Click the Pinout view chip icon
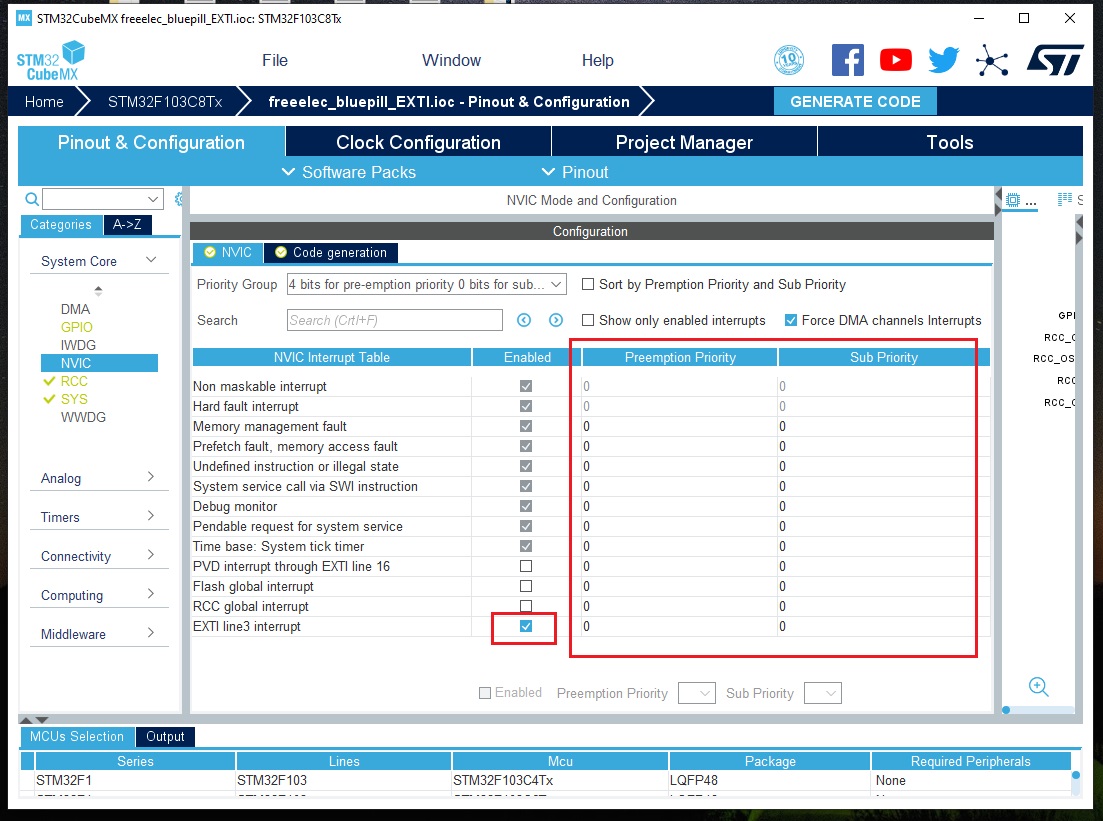1103x821 pixels. click(1013, 200)
